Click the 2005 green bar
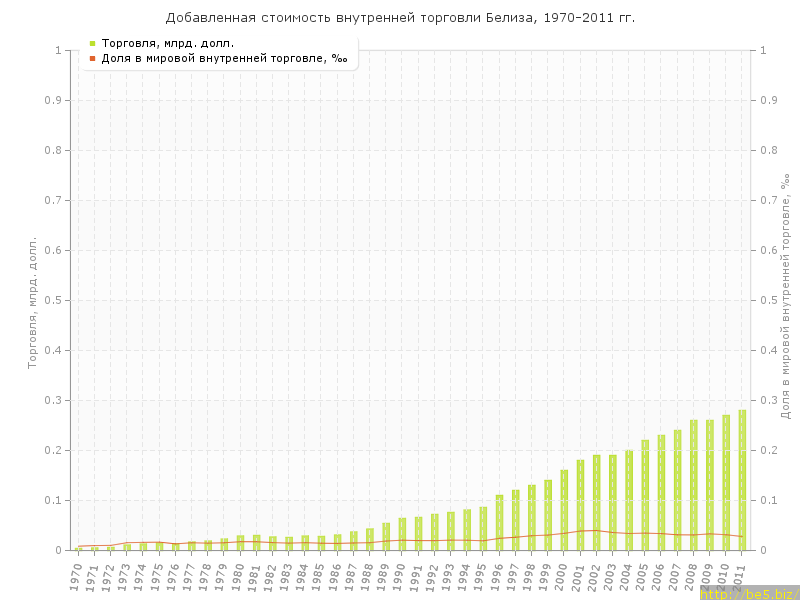800x600 pixels. pos(645,495)
